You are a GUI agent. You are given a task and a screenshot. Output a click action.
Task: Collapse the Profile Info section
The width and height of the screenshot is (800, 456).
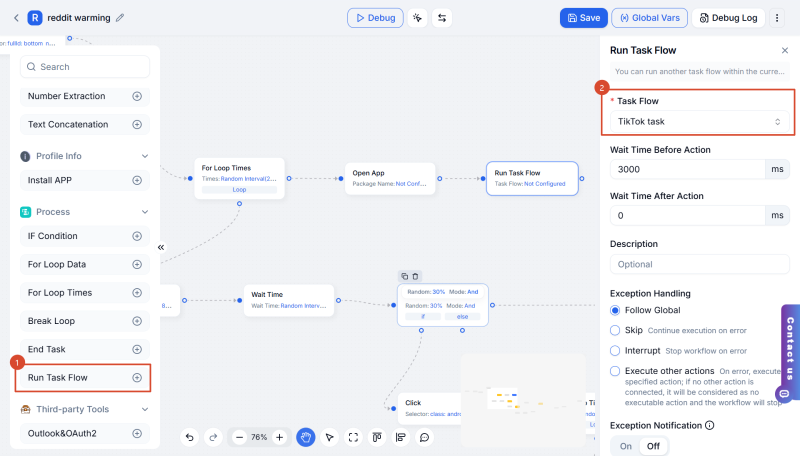[145, 156]
